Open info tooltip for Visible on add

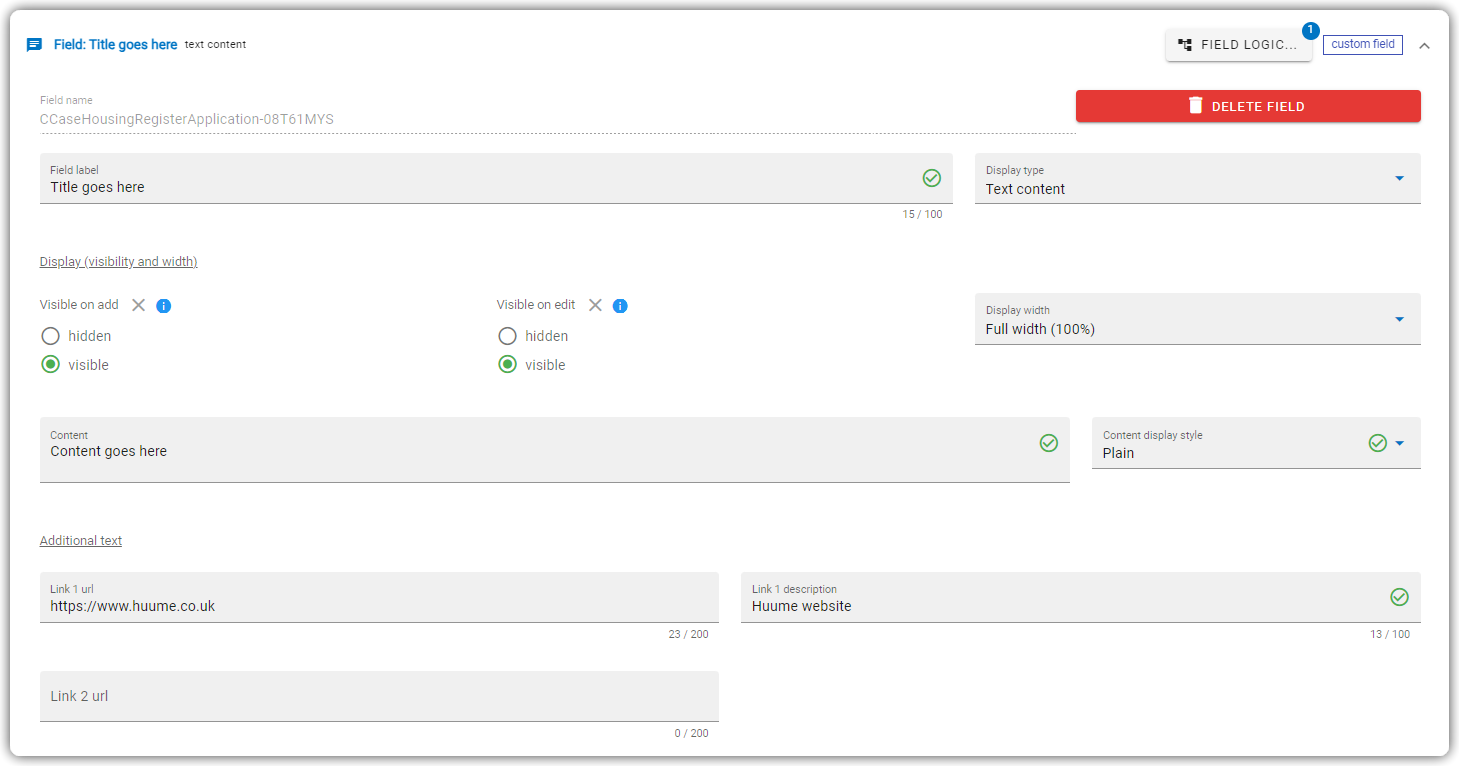point(164,306)
